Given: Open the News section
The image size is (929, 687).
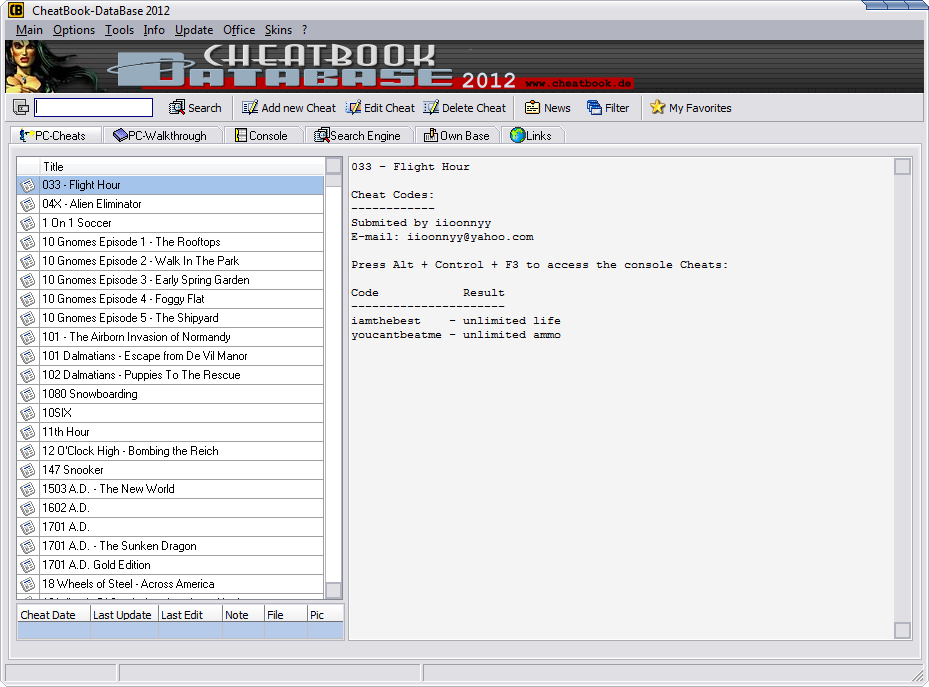Looking at the screenshot, I should pos(548,108).
